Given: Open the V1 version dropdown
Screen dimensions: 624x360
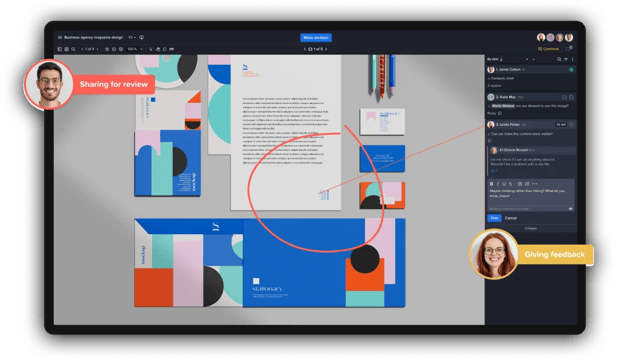Looking at the screenshot, I should [132, 37].
